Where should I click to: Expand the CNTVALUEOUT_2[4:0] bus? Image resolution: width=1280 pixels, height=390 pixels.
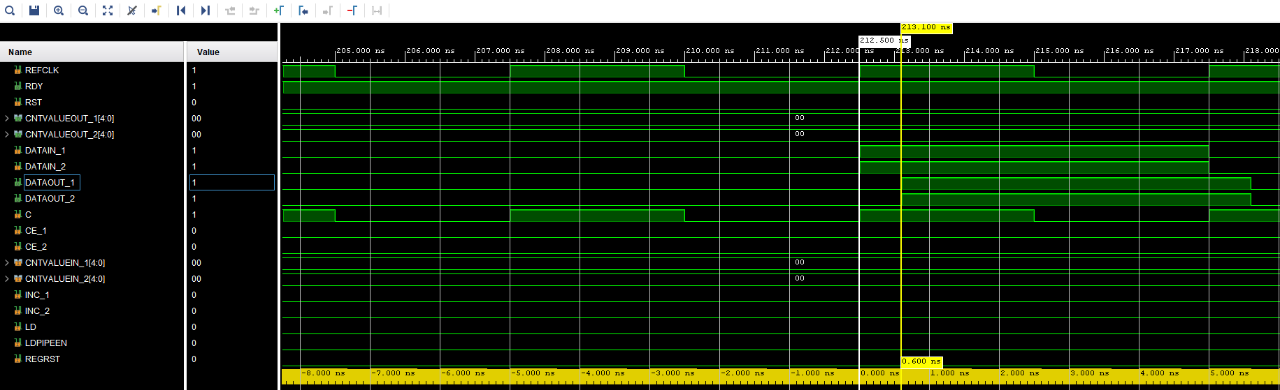(x=7, y=134)
